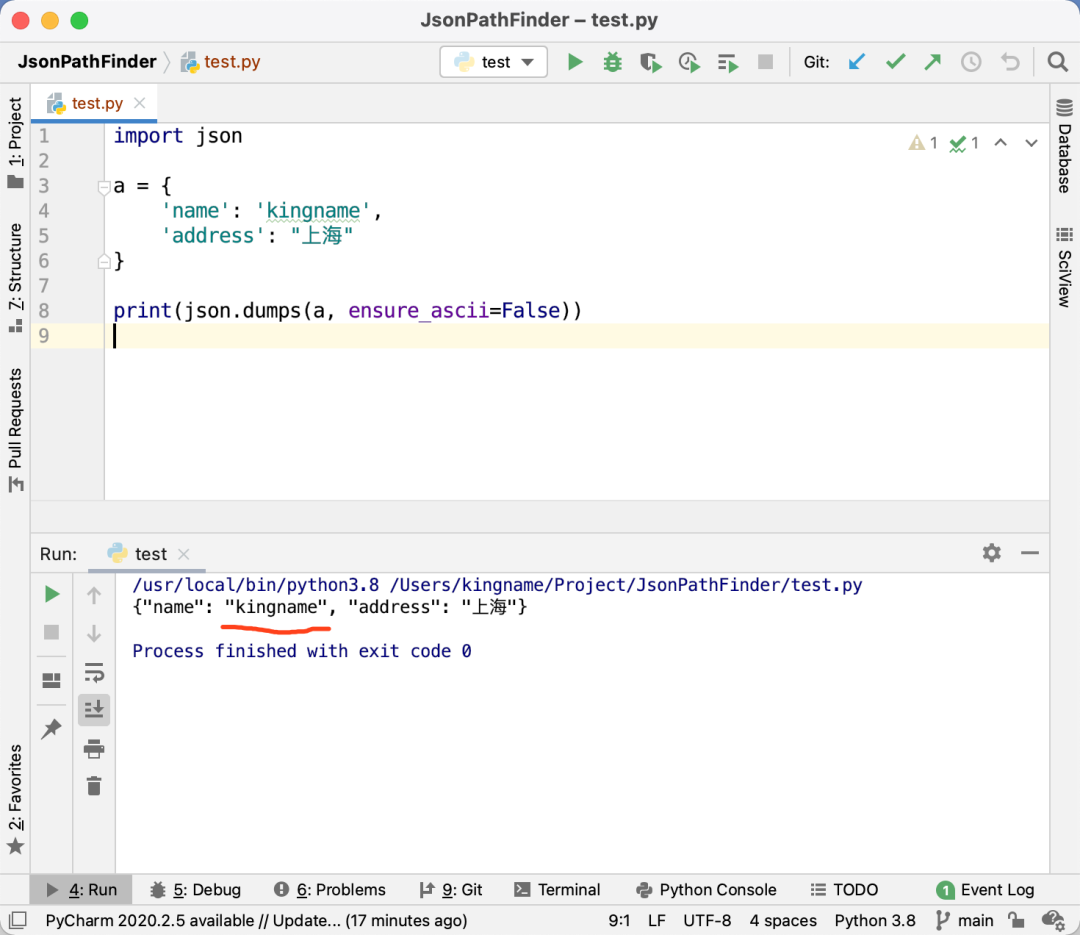Click JsonPathFinder breadcrumb
This screenshot has width=1080, height=935.
pos(87,62)
